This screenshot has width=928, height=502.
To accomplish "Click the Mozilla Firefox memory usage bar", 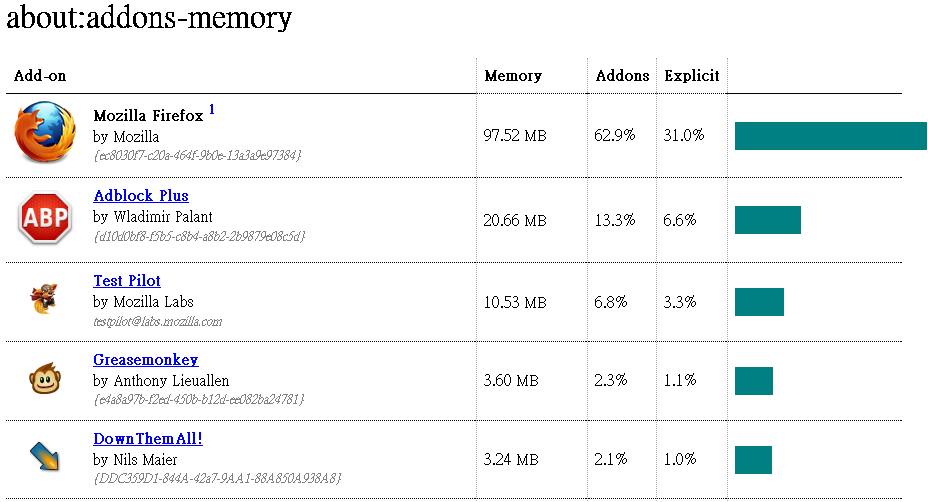I will pos(830,136).
